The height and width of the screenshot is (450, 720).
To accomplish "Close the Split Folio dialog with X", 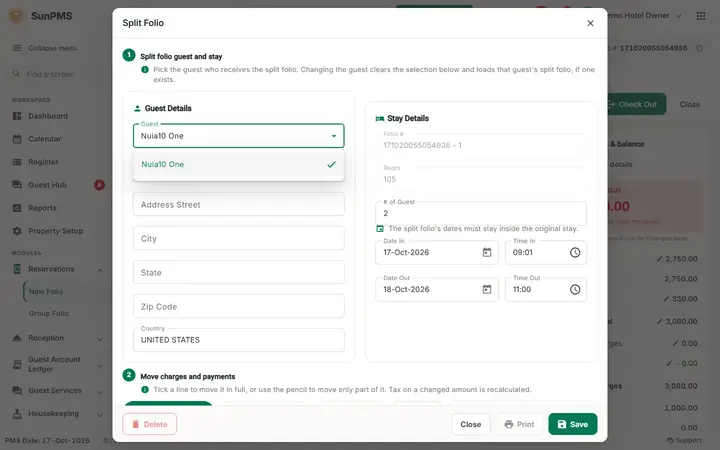I will point(590,23).
